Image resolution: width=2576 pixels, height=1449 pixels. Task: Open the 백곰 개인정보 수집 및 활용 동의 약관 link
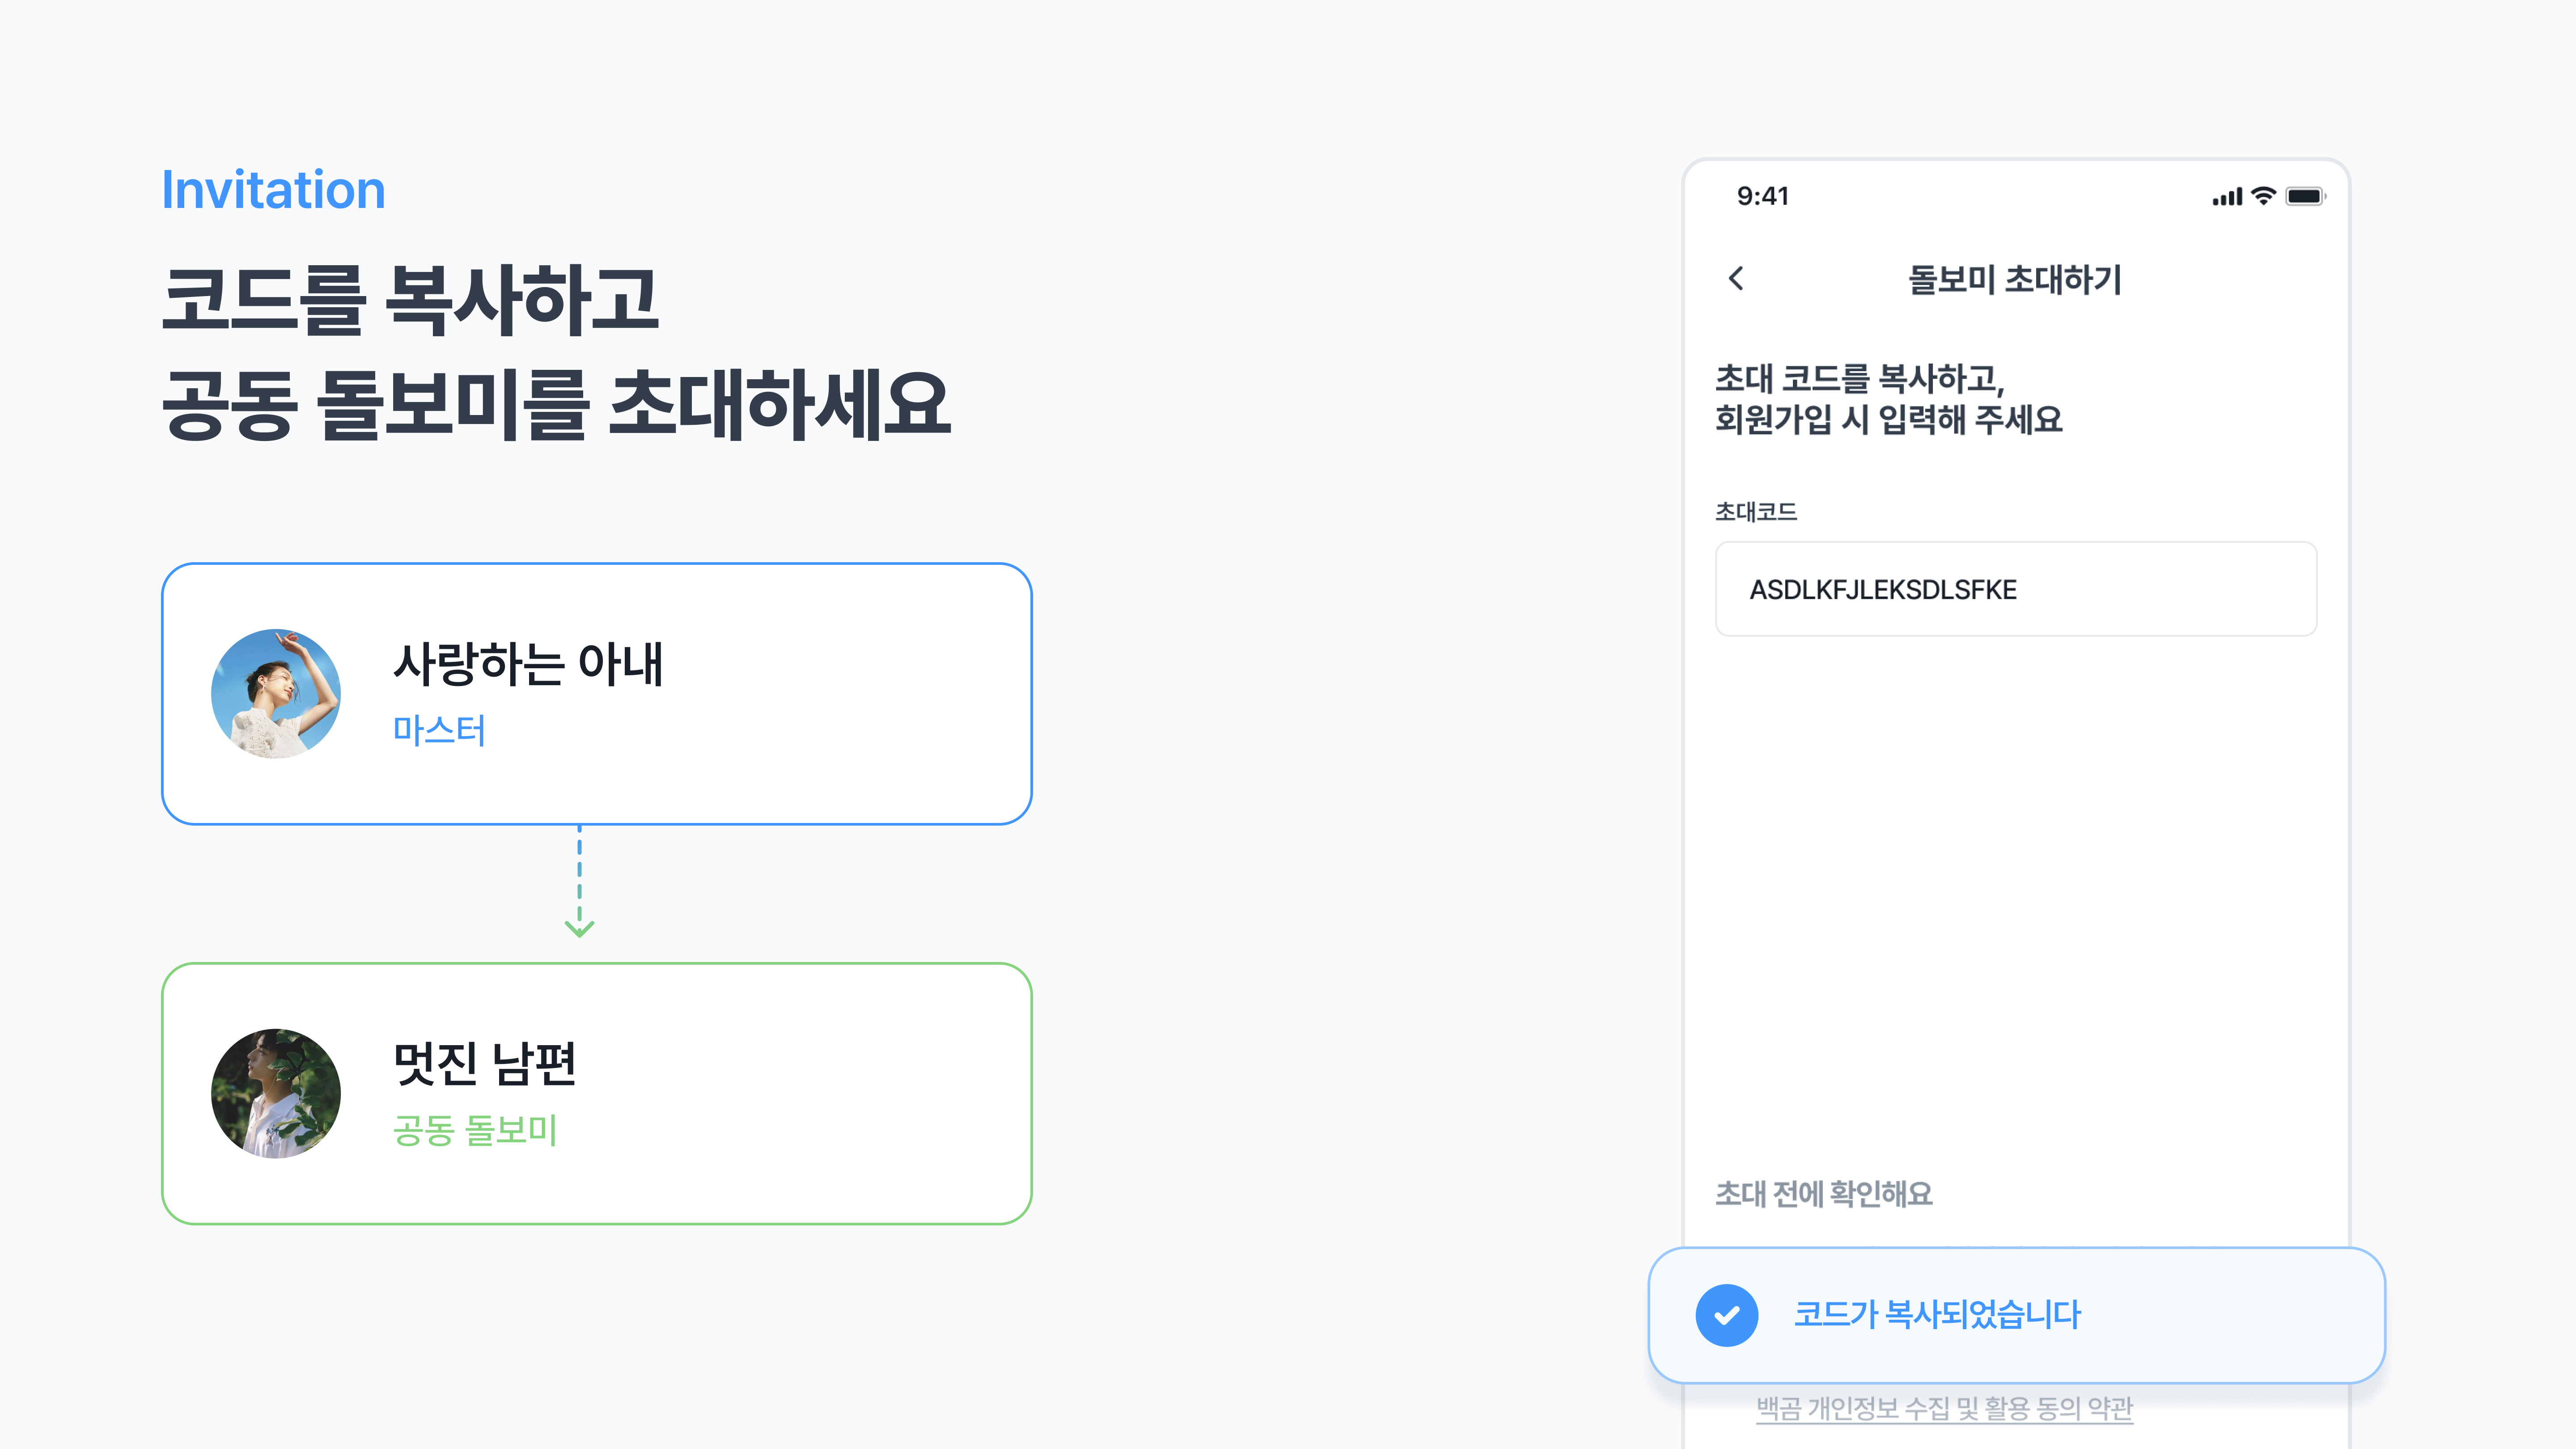(x=1944, y=1408)
